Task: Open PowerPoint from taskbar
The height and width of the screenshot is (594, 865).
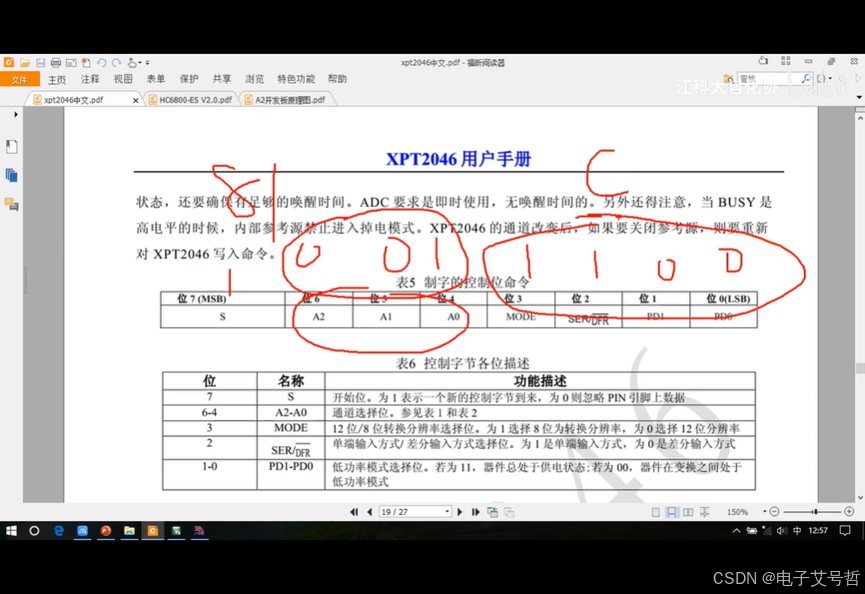Action: (x=105, y=531)
